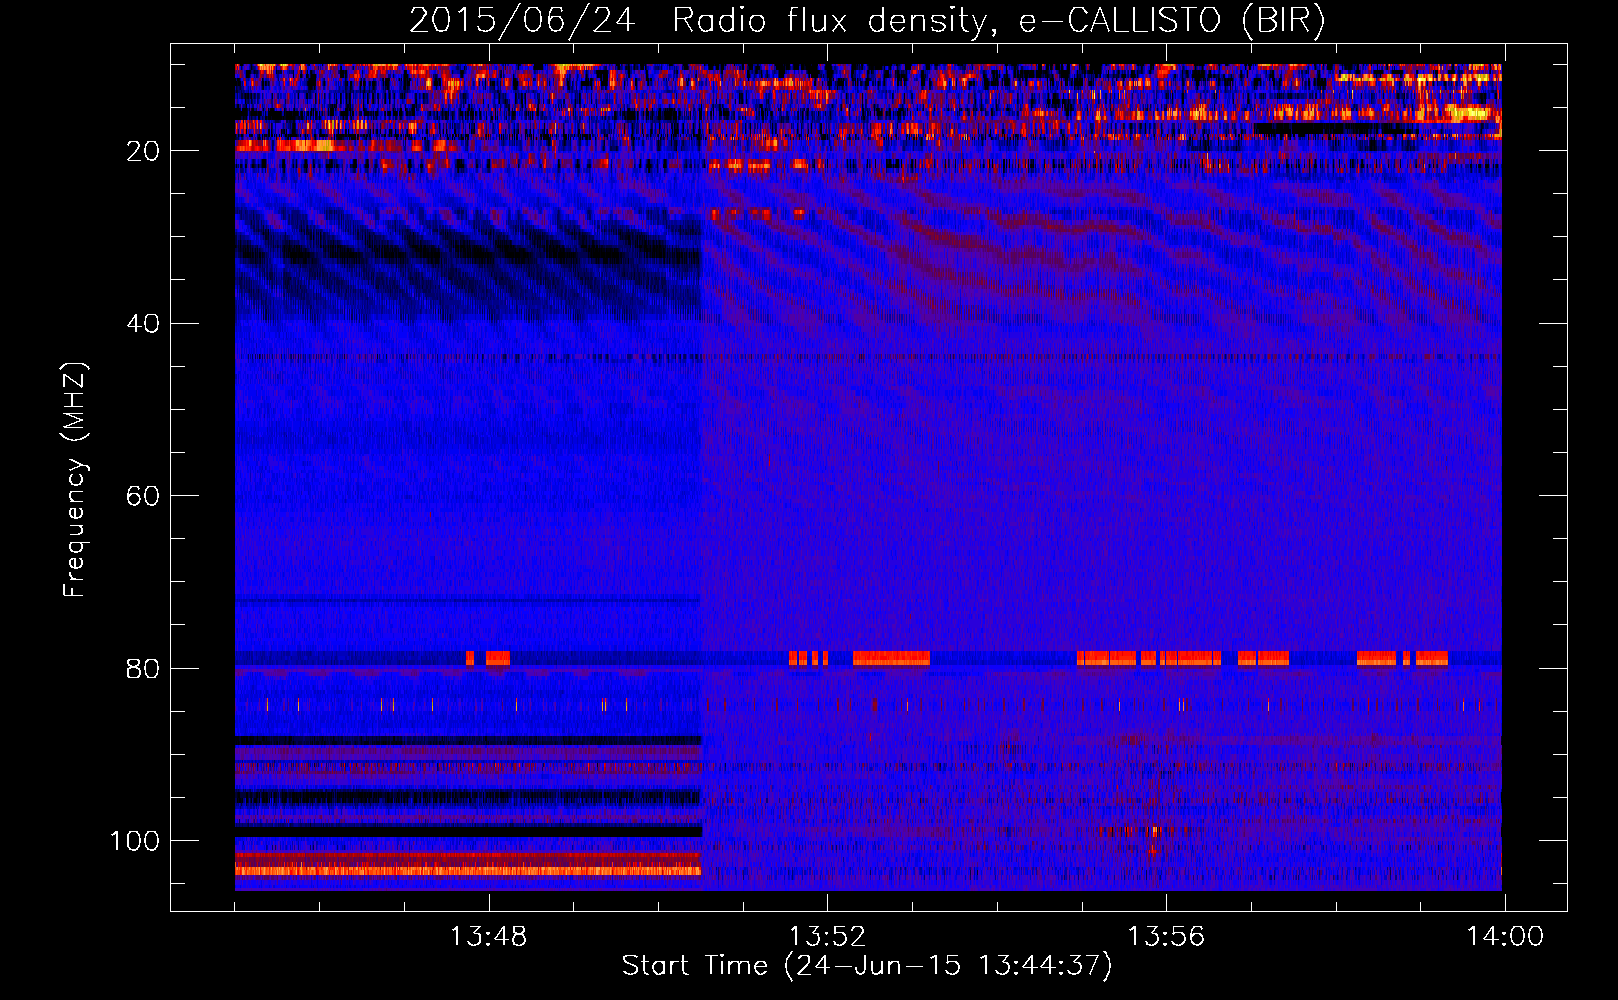1618x1000 pixels.
Task: Click the 20 frequency tick label
Action: 143,151
